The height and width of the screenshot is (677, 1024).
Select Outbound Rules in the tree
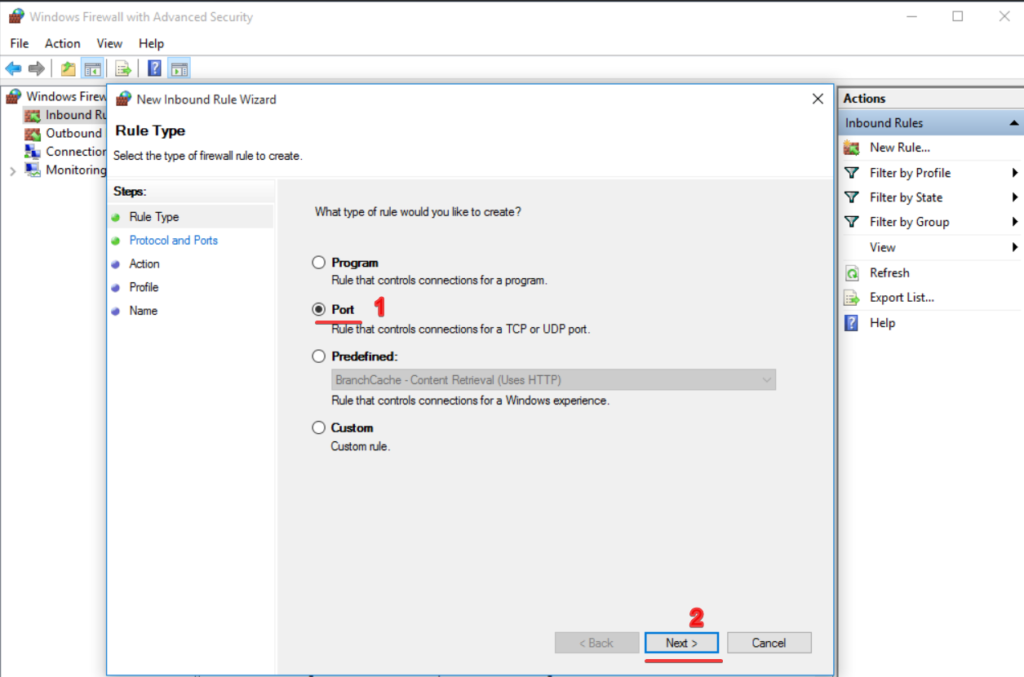pyautogui.click(x=74, y=133)
